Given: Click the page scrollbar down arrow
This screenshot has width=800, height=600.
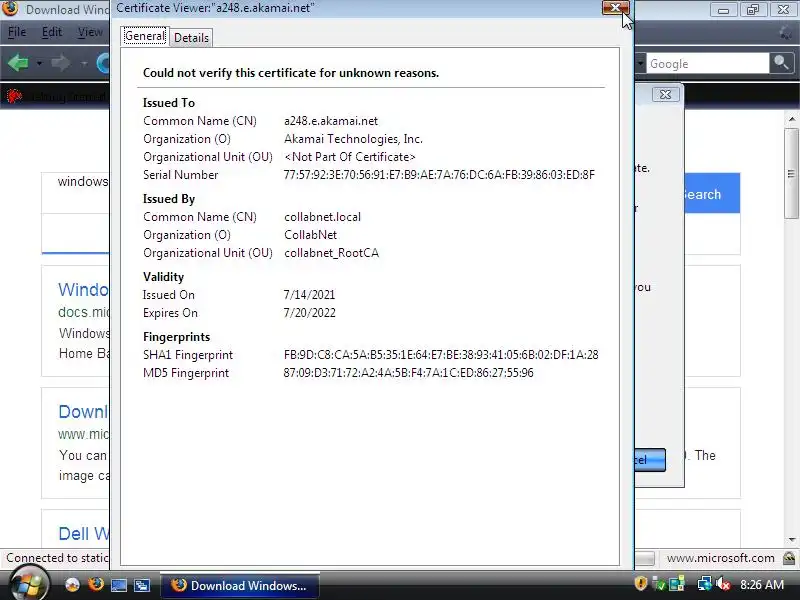Looking at the screenshot, I should click(792, 540).
